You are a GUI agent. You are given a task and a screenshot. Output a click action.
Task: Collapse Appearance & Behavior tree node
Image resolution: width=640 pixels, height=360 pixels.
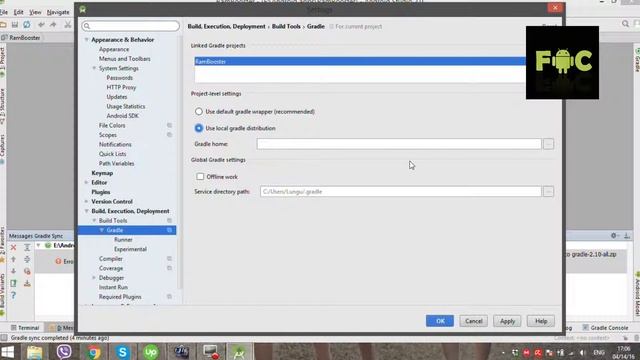(x=87, y=40)
